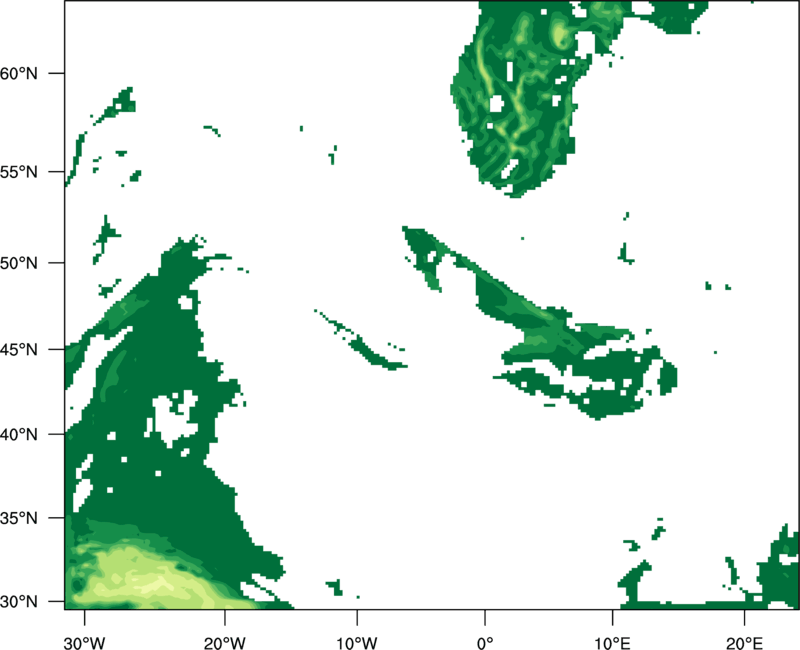Click the 20°W longitude label
This screenshot has width=800, height=650.
point(224,643)
